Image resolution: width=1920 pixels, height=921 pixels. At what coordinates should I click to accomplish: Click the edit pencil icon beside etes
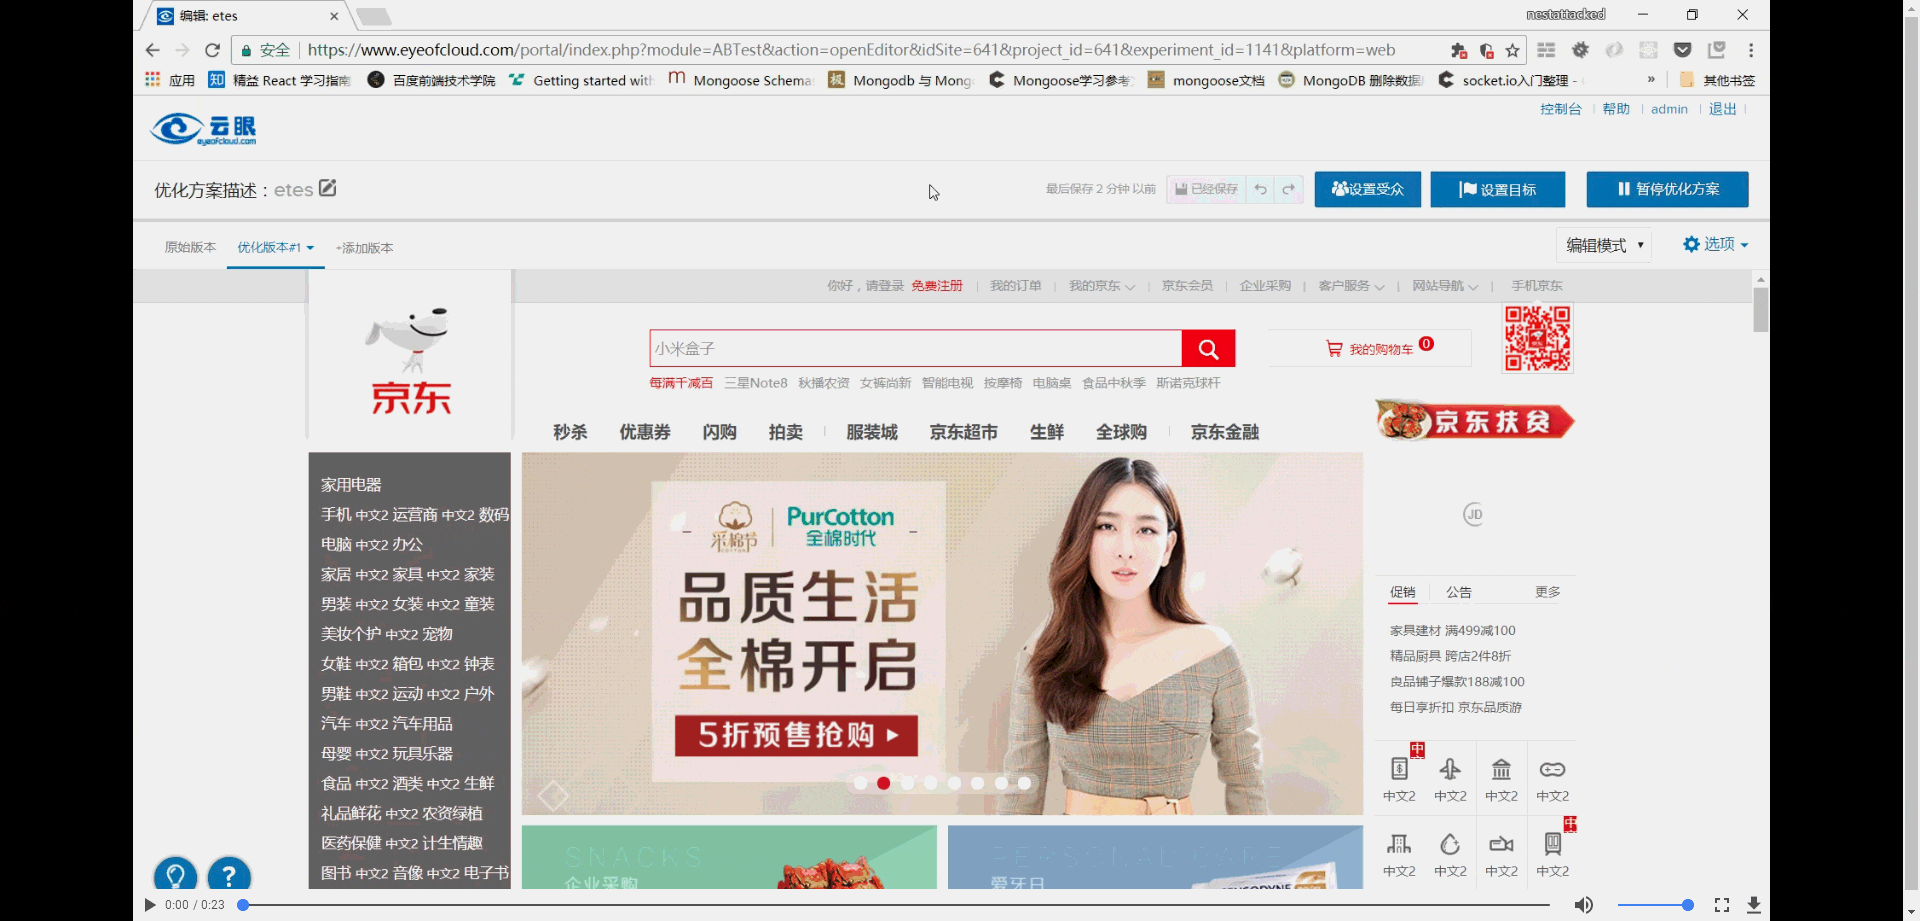(327, 188)
